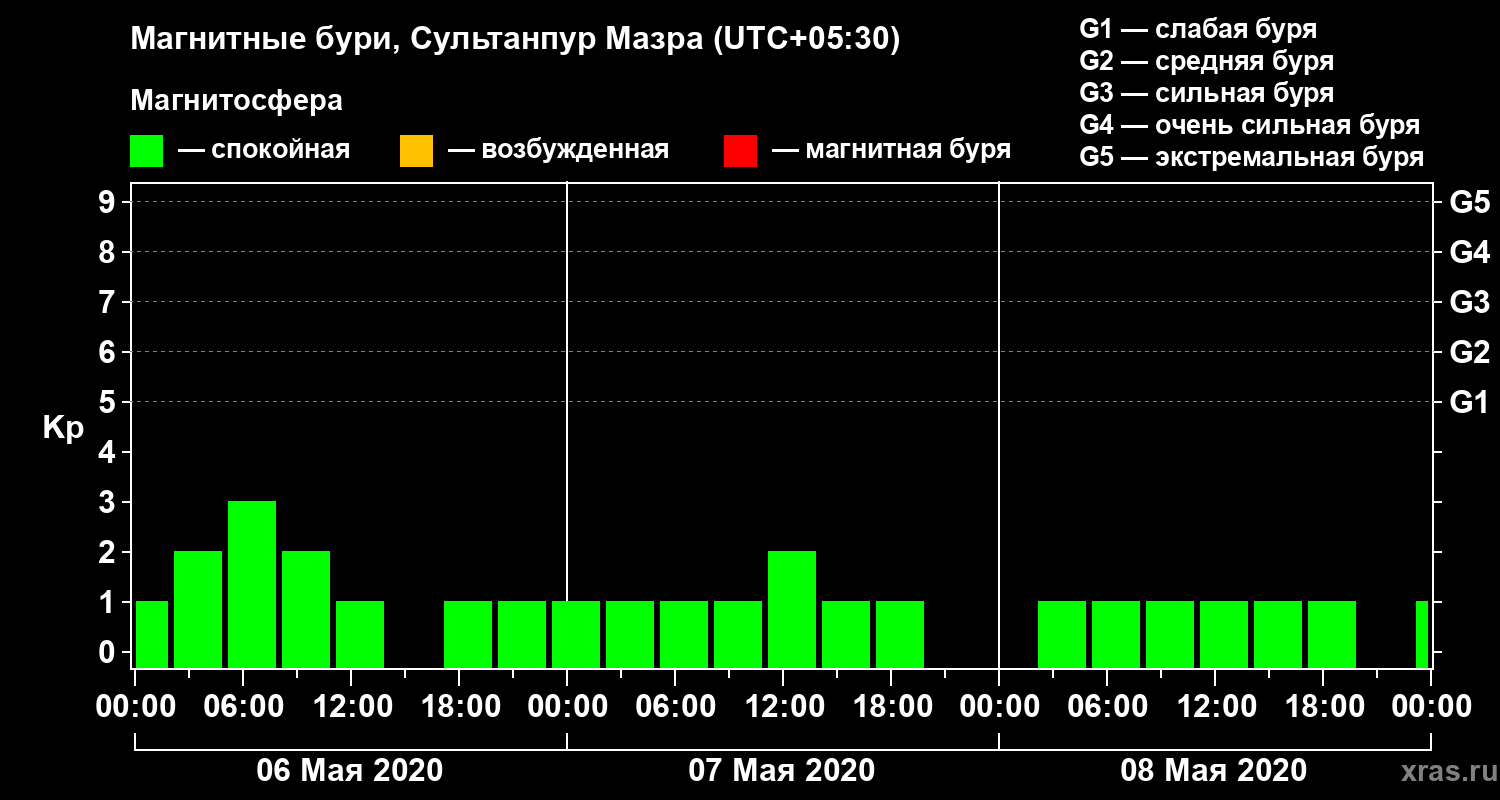Click the first bar at 00:00 on 06 May
Screen dimensions: 1500x800
pos(152,634)
